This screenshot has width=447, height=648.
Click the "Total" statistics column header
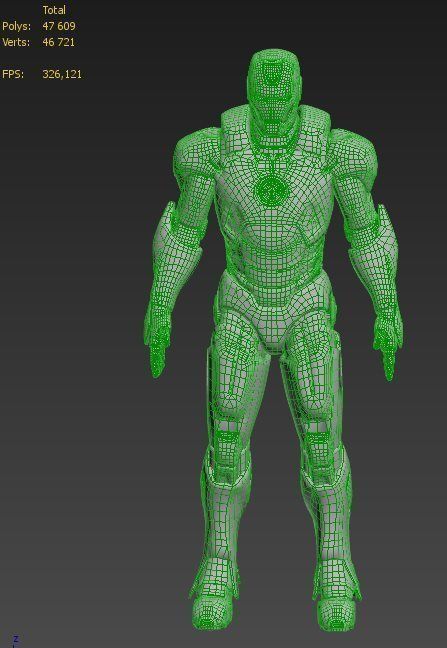54,10
